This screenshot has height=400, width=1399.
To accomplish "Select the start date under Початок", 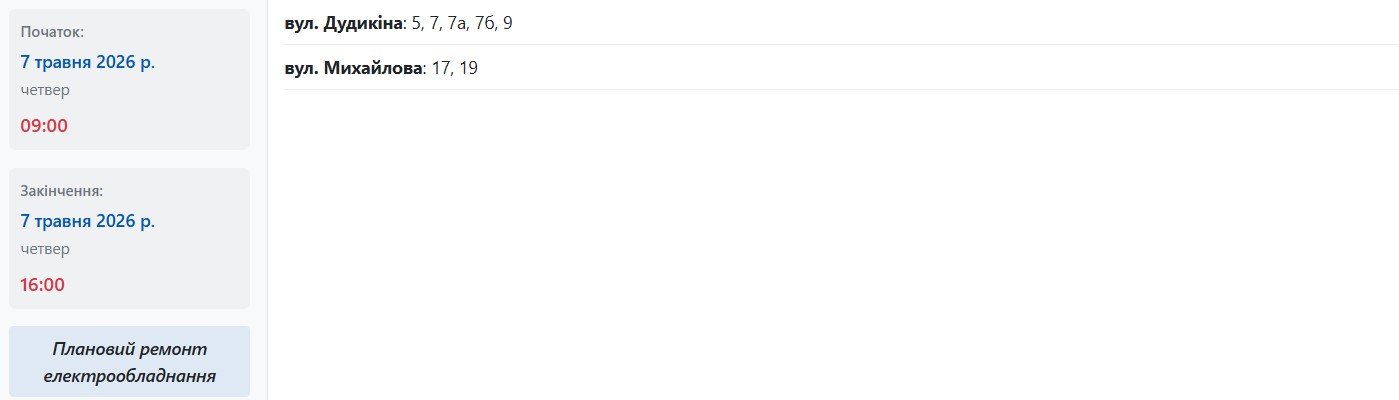I will coord(88,62).
